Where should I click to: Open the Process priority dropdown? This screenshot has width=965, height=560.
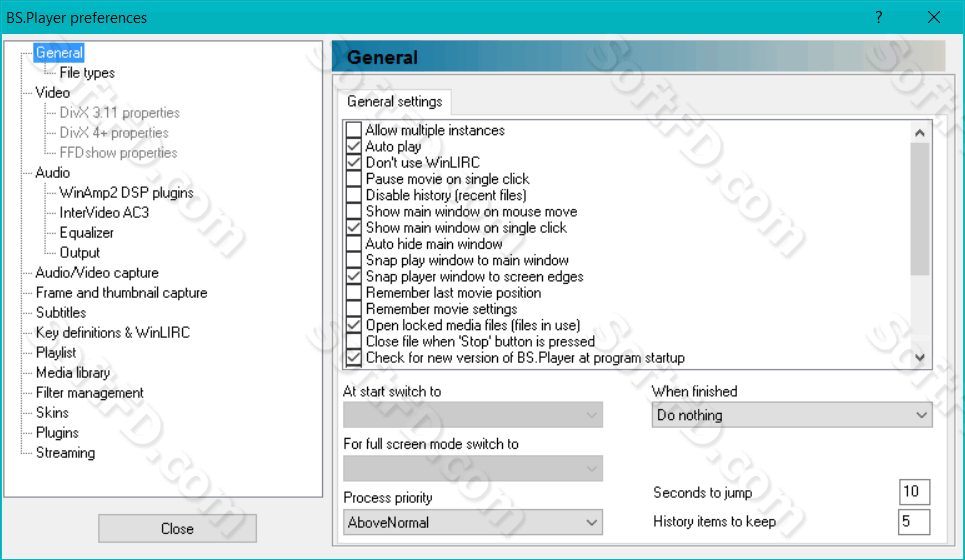pyautogui.click(x=473, y=522)
